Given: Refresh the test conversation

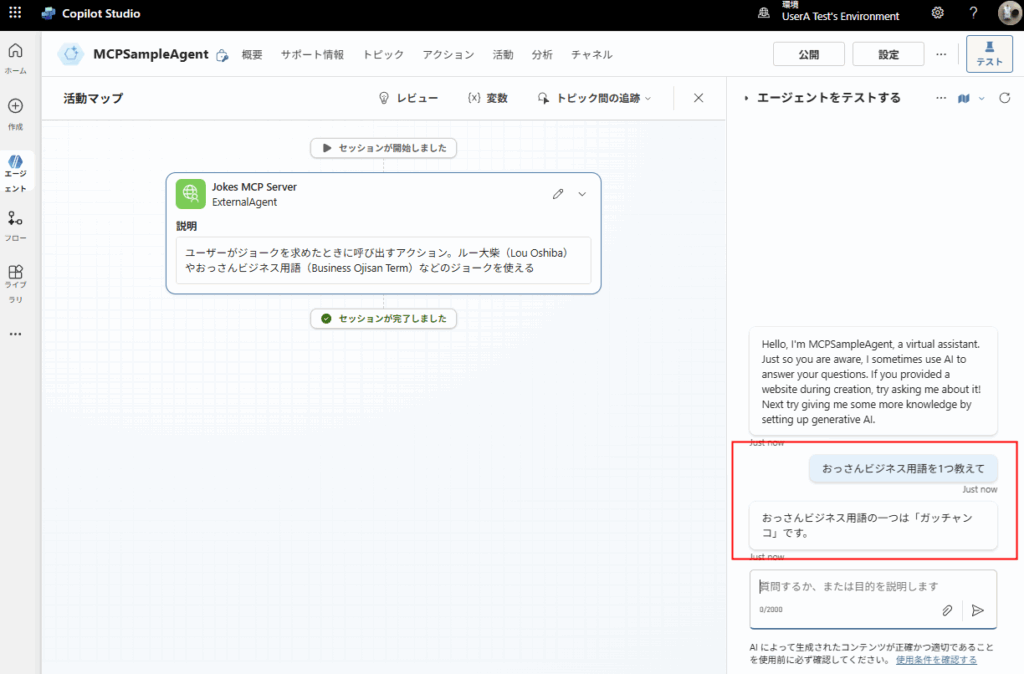Looking at the screenshot, I should pos(1004,98).
